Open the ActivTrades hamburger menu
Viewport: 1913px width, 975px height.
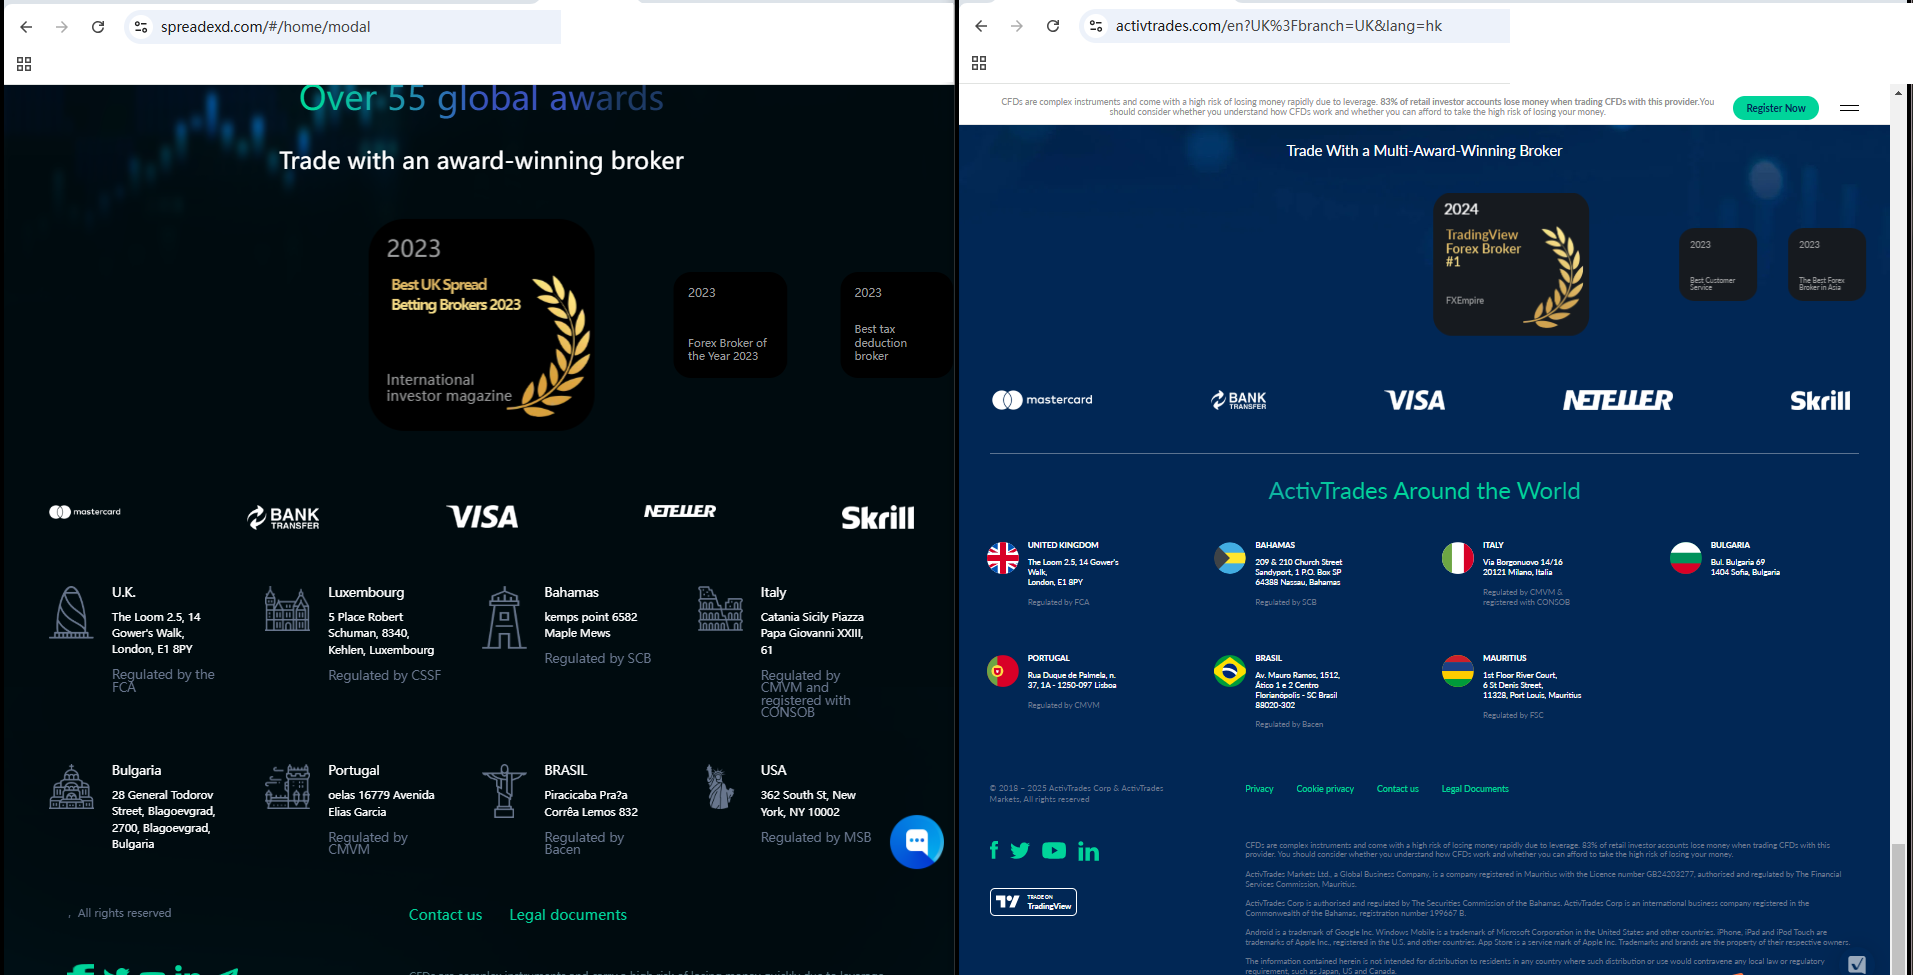click(1849, 108)
